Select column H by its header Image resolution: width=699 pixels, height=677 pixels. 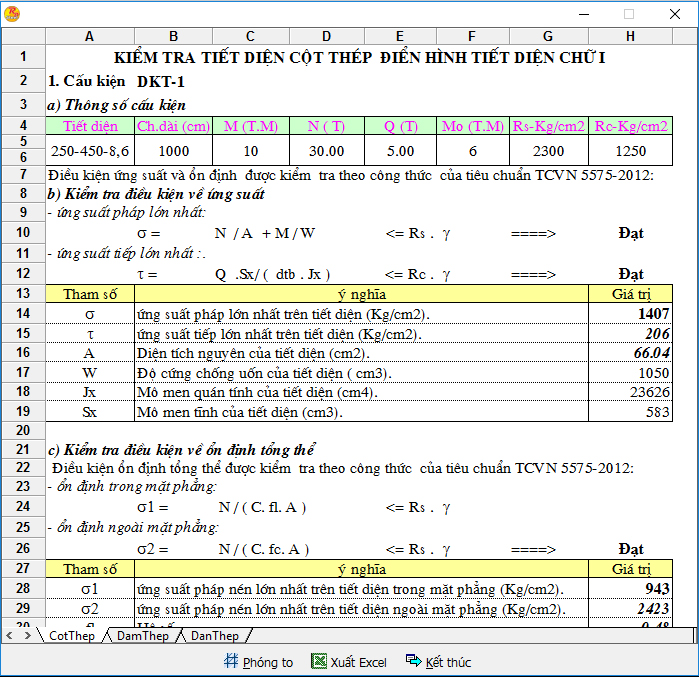(x=629, y=36)
